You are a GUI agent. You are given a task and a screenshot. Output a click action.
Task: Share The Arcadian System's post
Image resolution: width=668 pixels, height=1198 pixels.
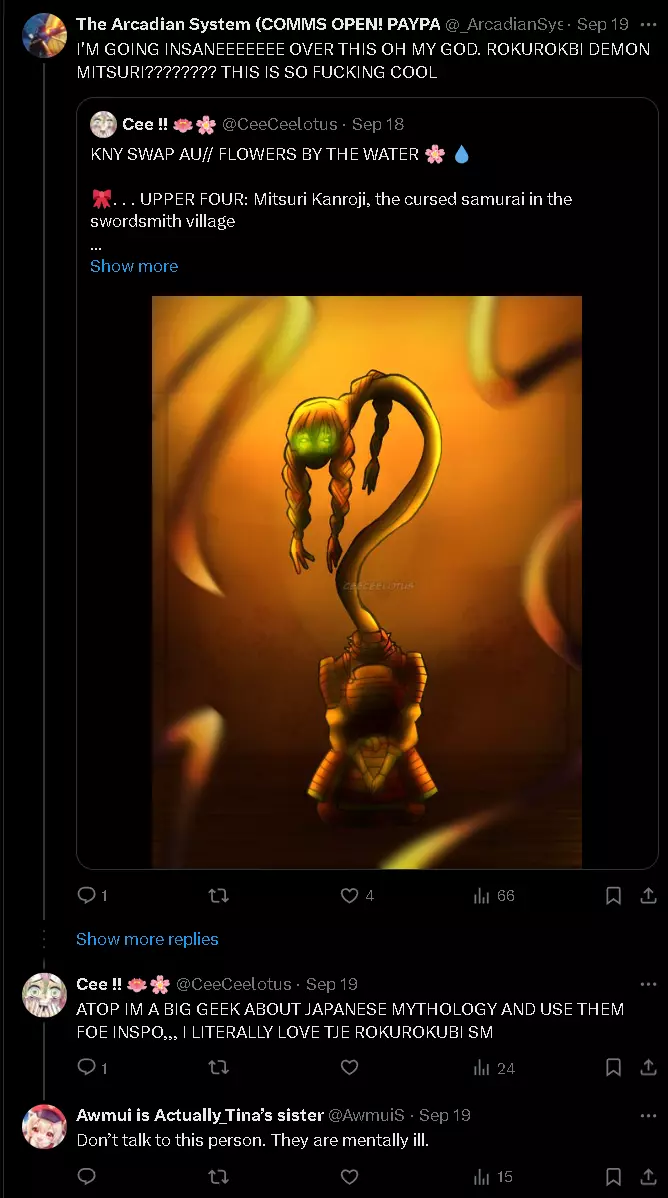tap(648, 895)
